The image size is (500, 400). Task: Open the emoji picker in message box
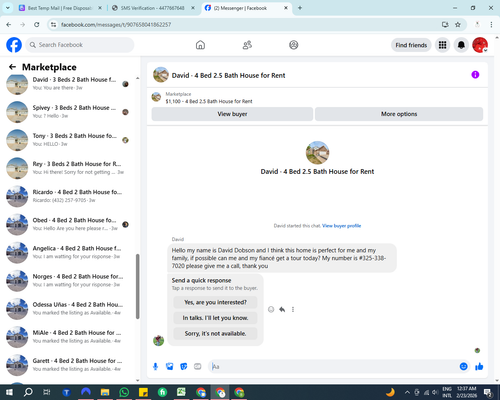463,367
